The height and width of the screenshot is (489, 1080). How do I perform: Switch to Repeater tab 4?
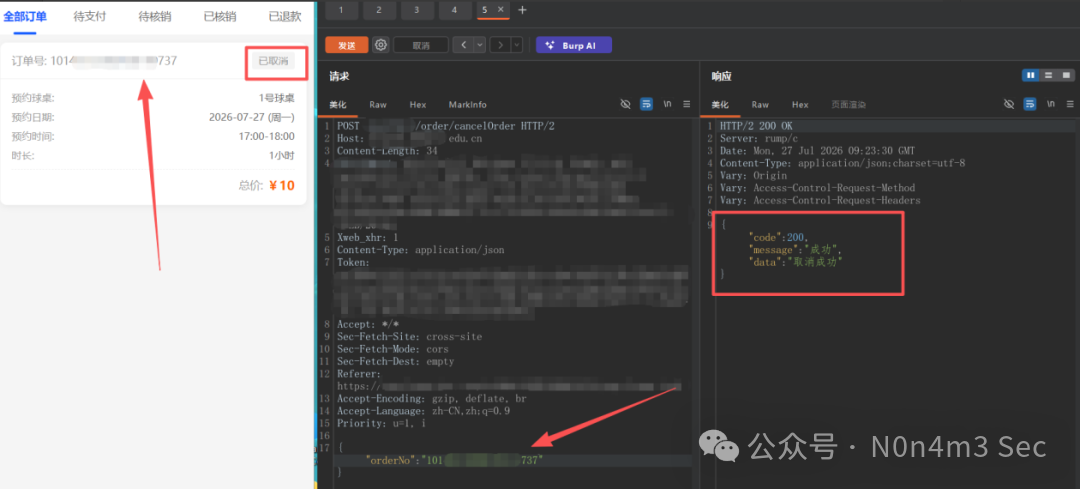coord(454,10)
